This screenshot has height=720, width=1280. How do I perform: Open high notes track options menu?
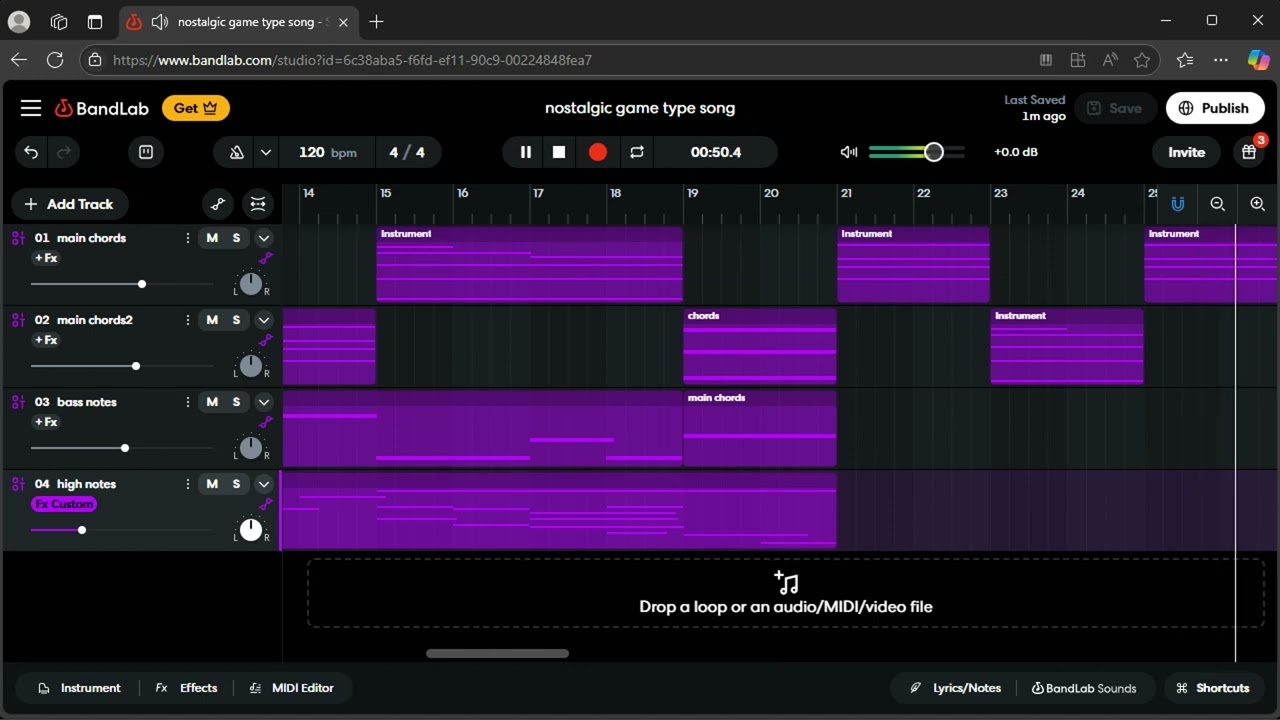[x=187, y=484]
